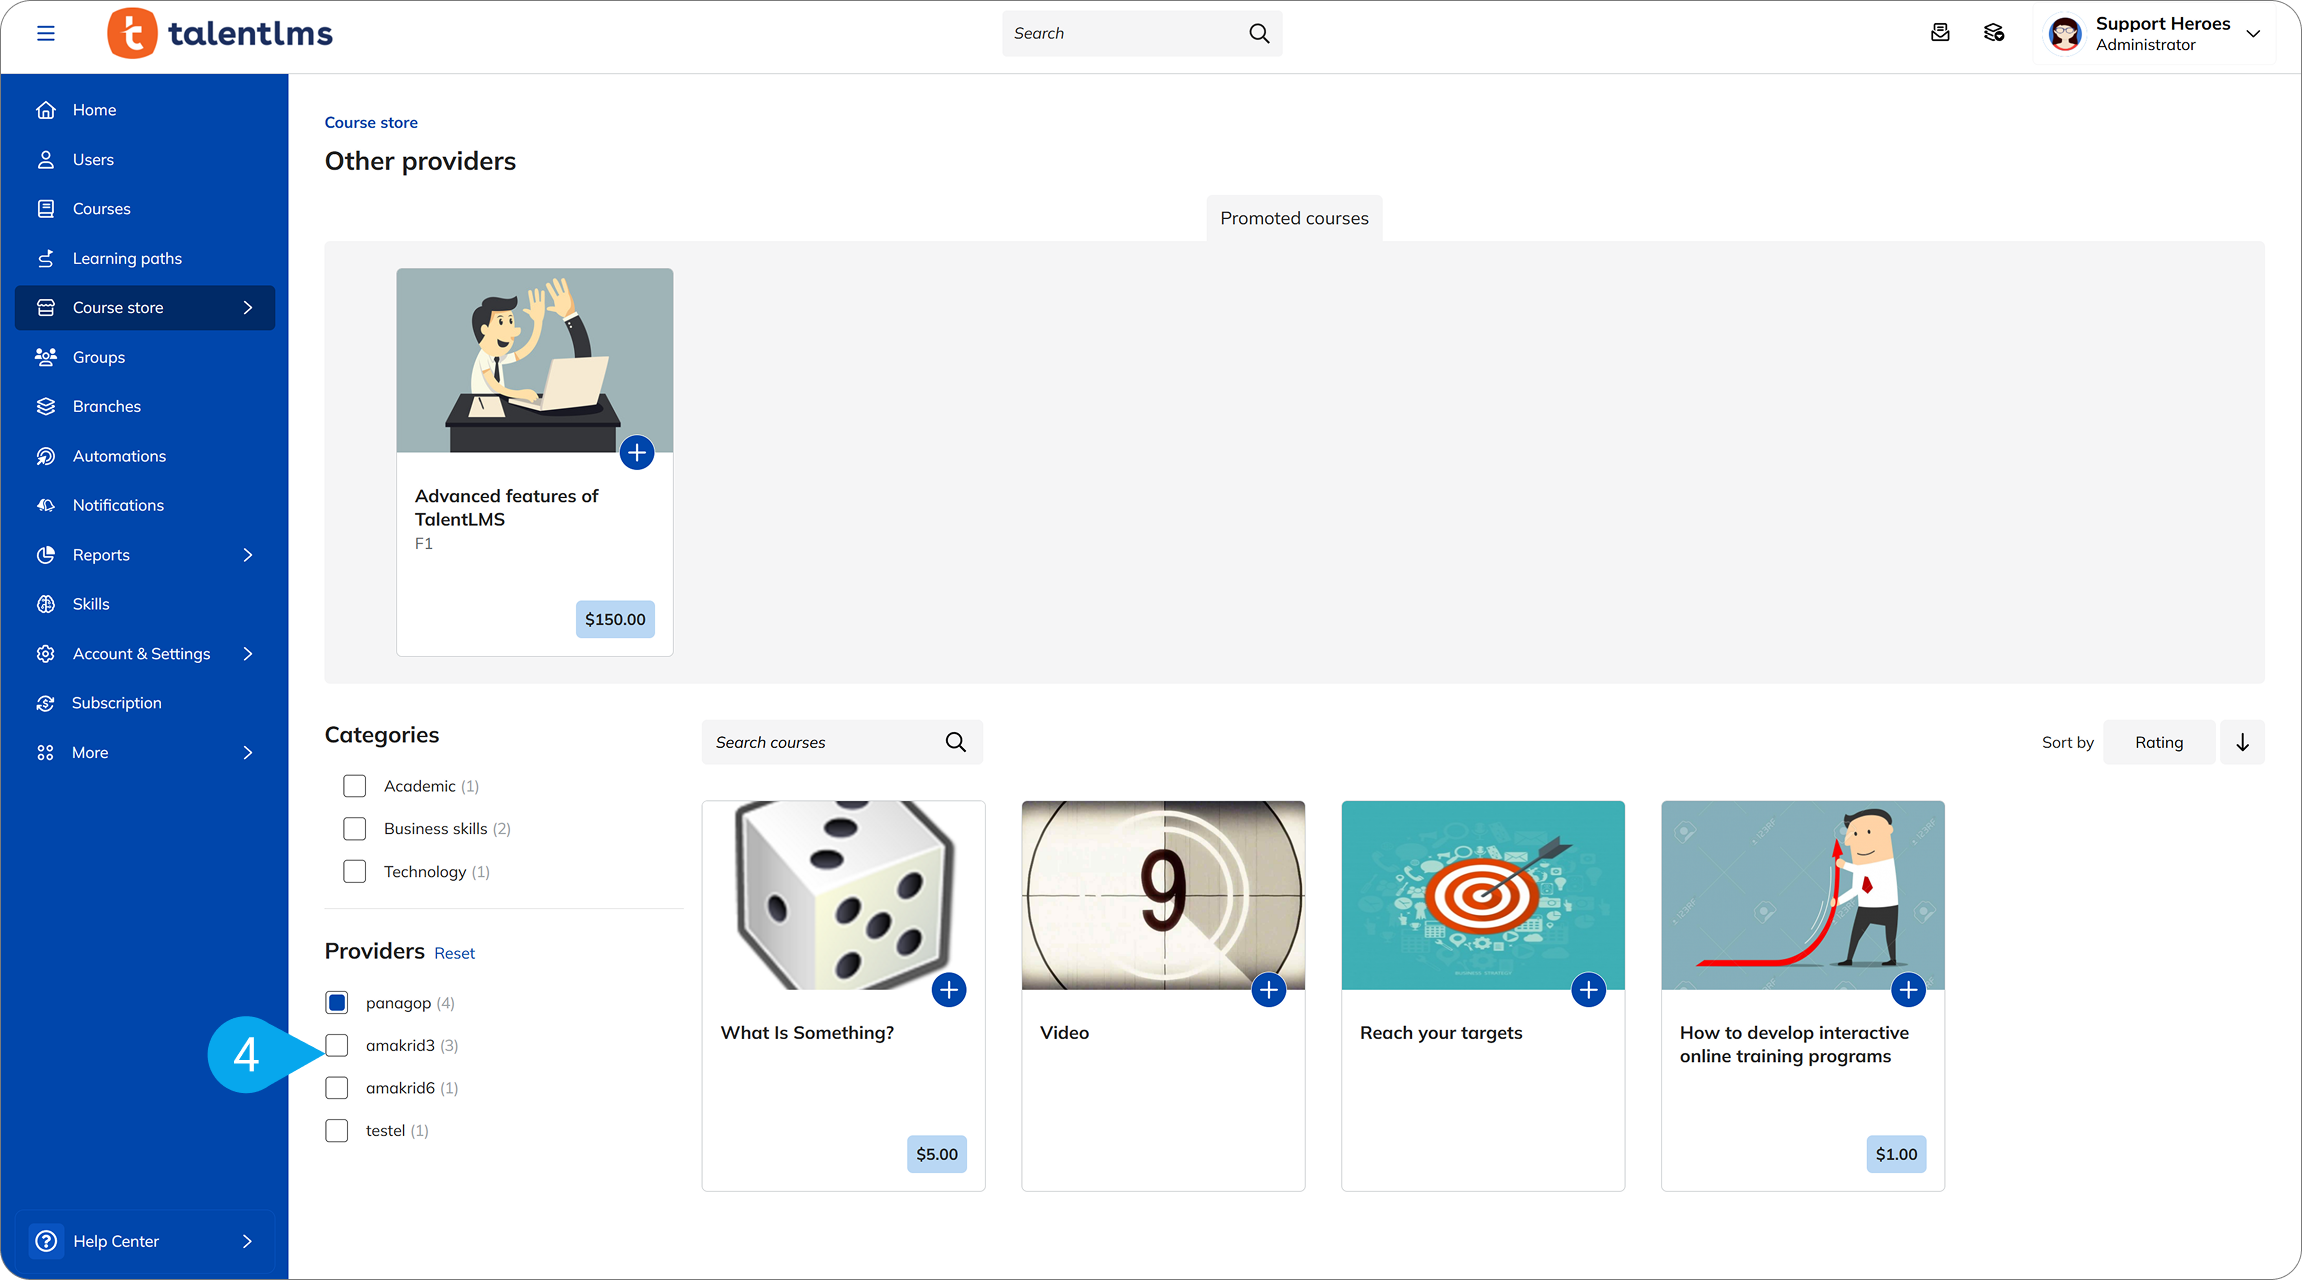Screen dimensions: 2302x1280
Task: Reset the Providers filters
Action: pyautogui.click(x=455, y=952)
